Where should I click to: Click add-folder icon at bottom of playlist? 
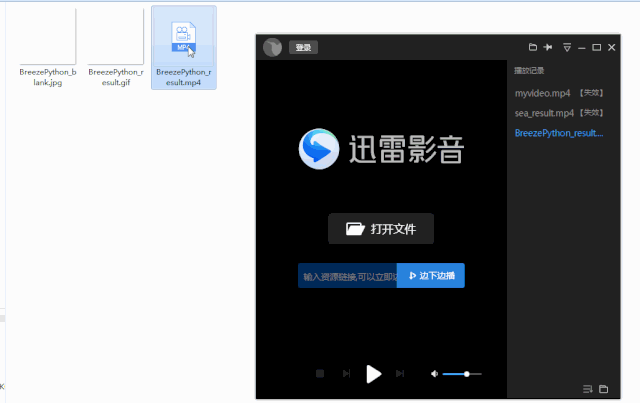coord(603,389)
